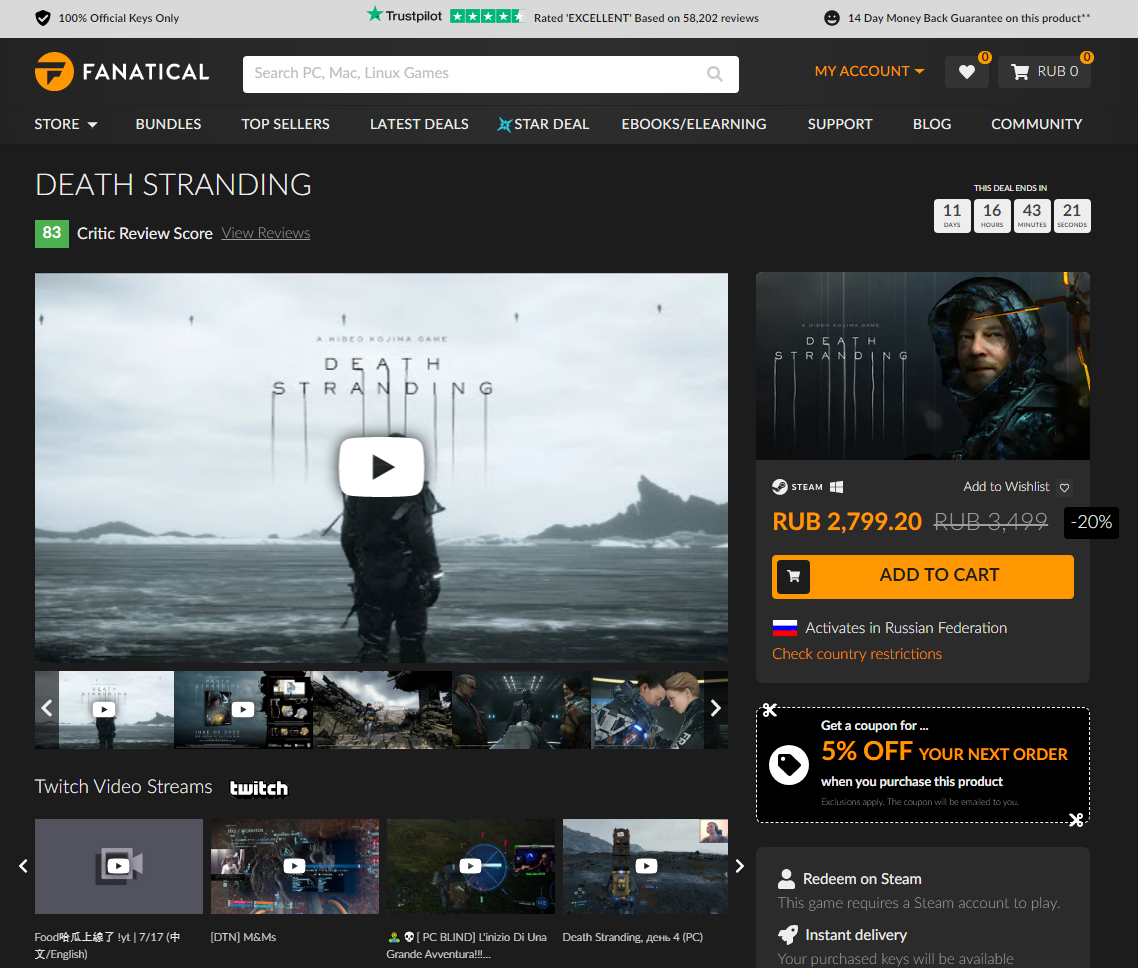The width and height of the screenshot is (1138, 968).
Task: Click the Russian flag icon
Action: (785, 628)
